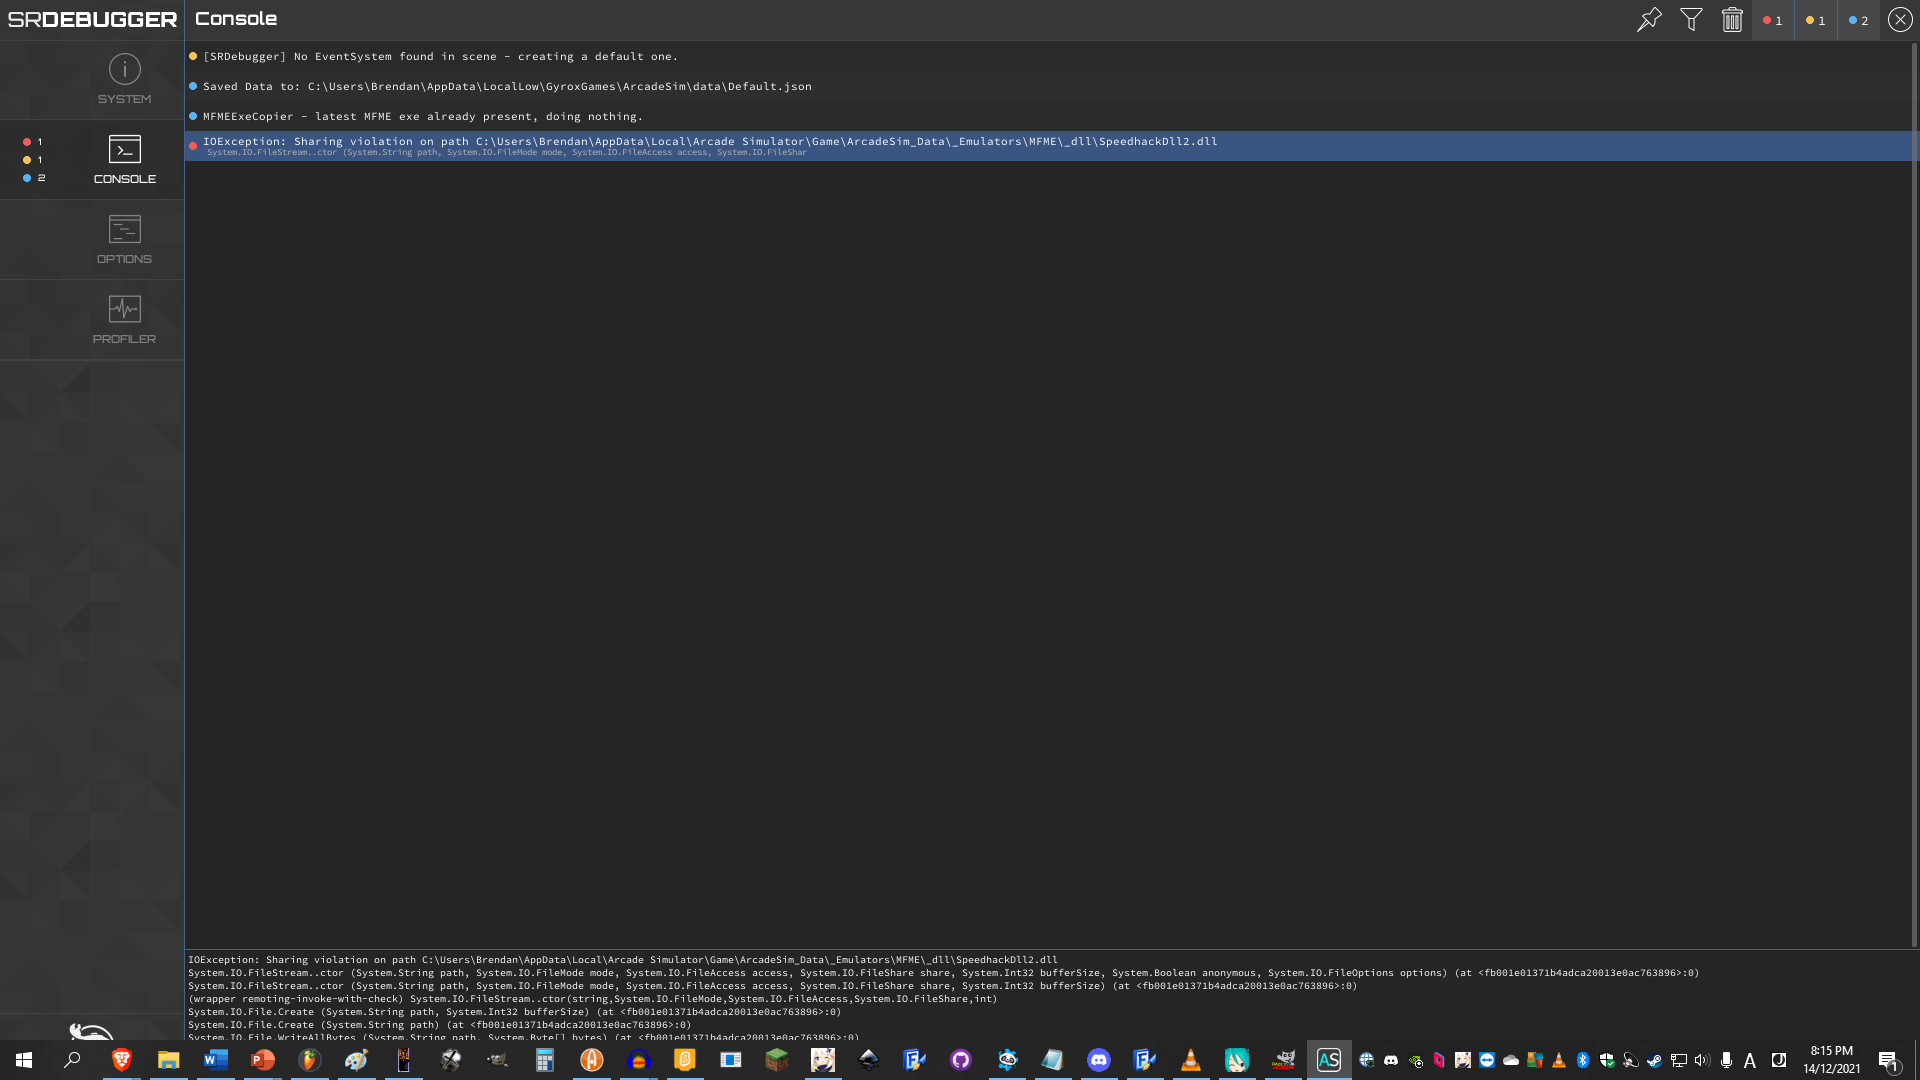Toggle blue info messages filter

1858,20
